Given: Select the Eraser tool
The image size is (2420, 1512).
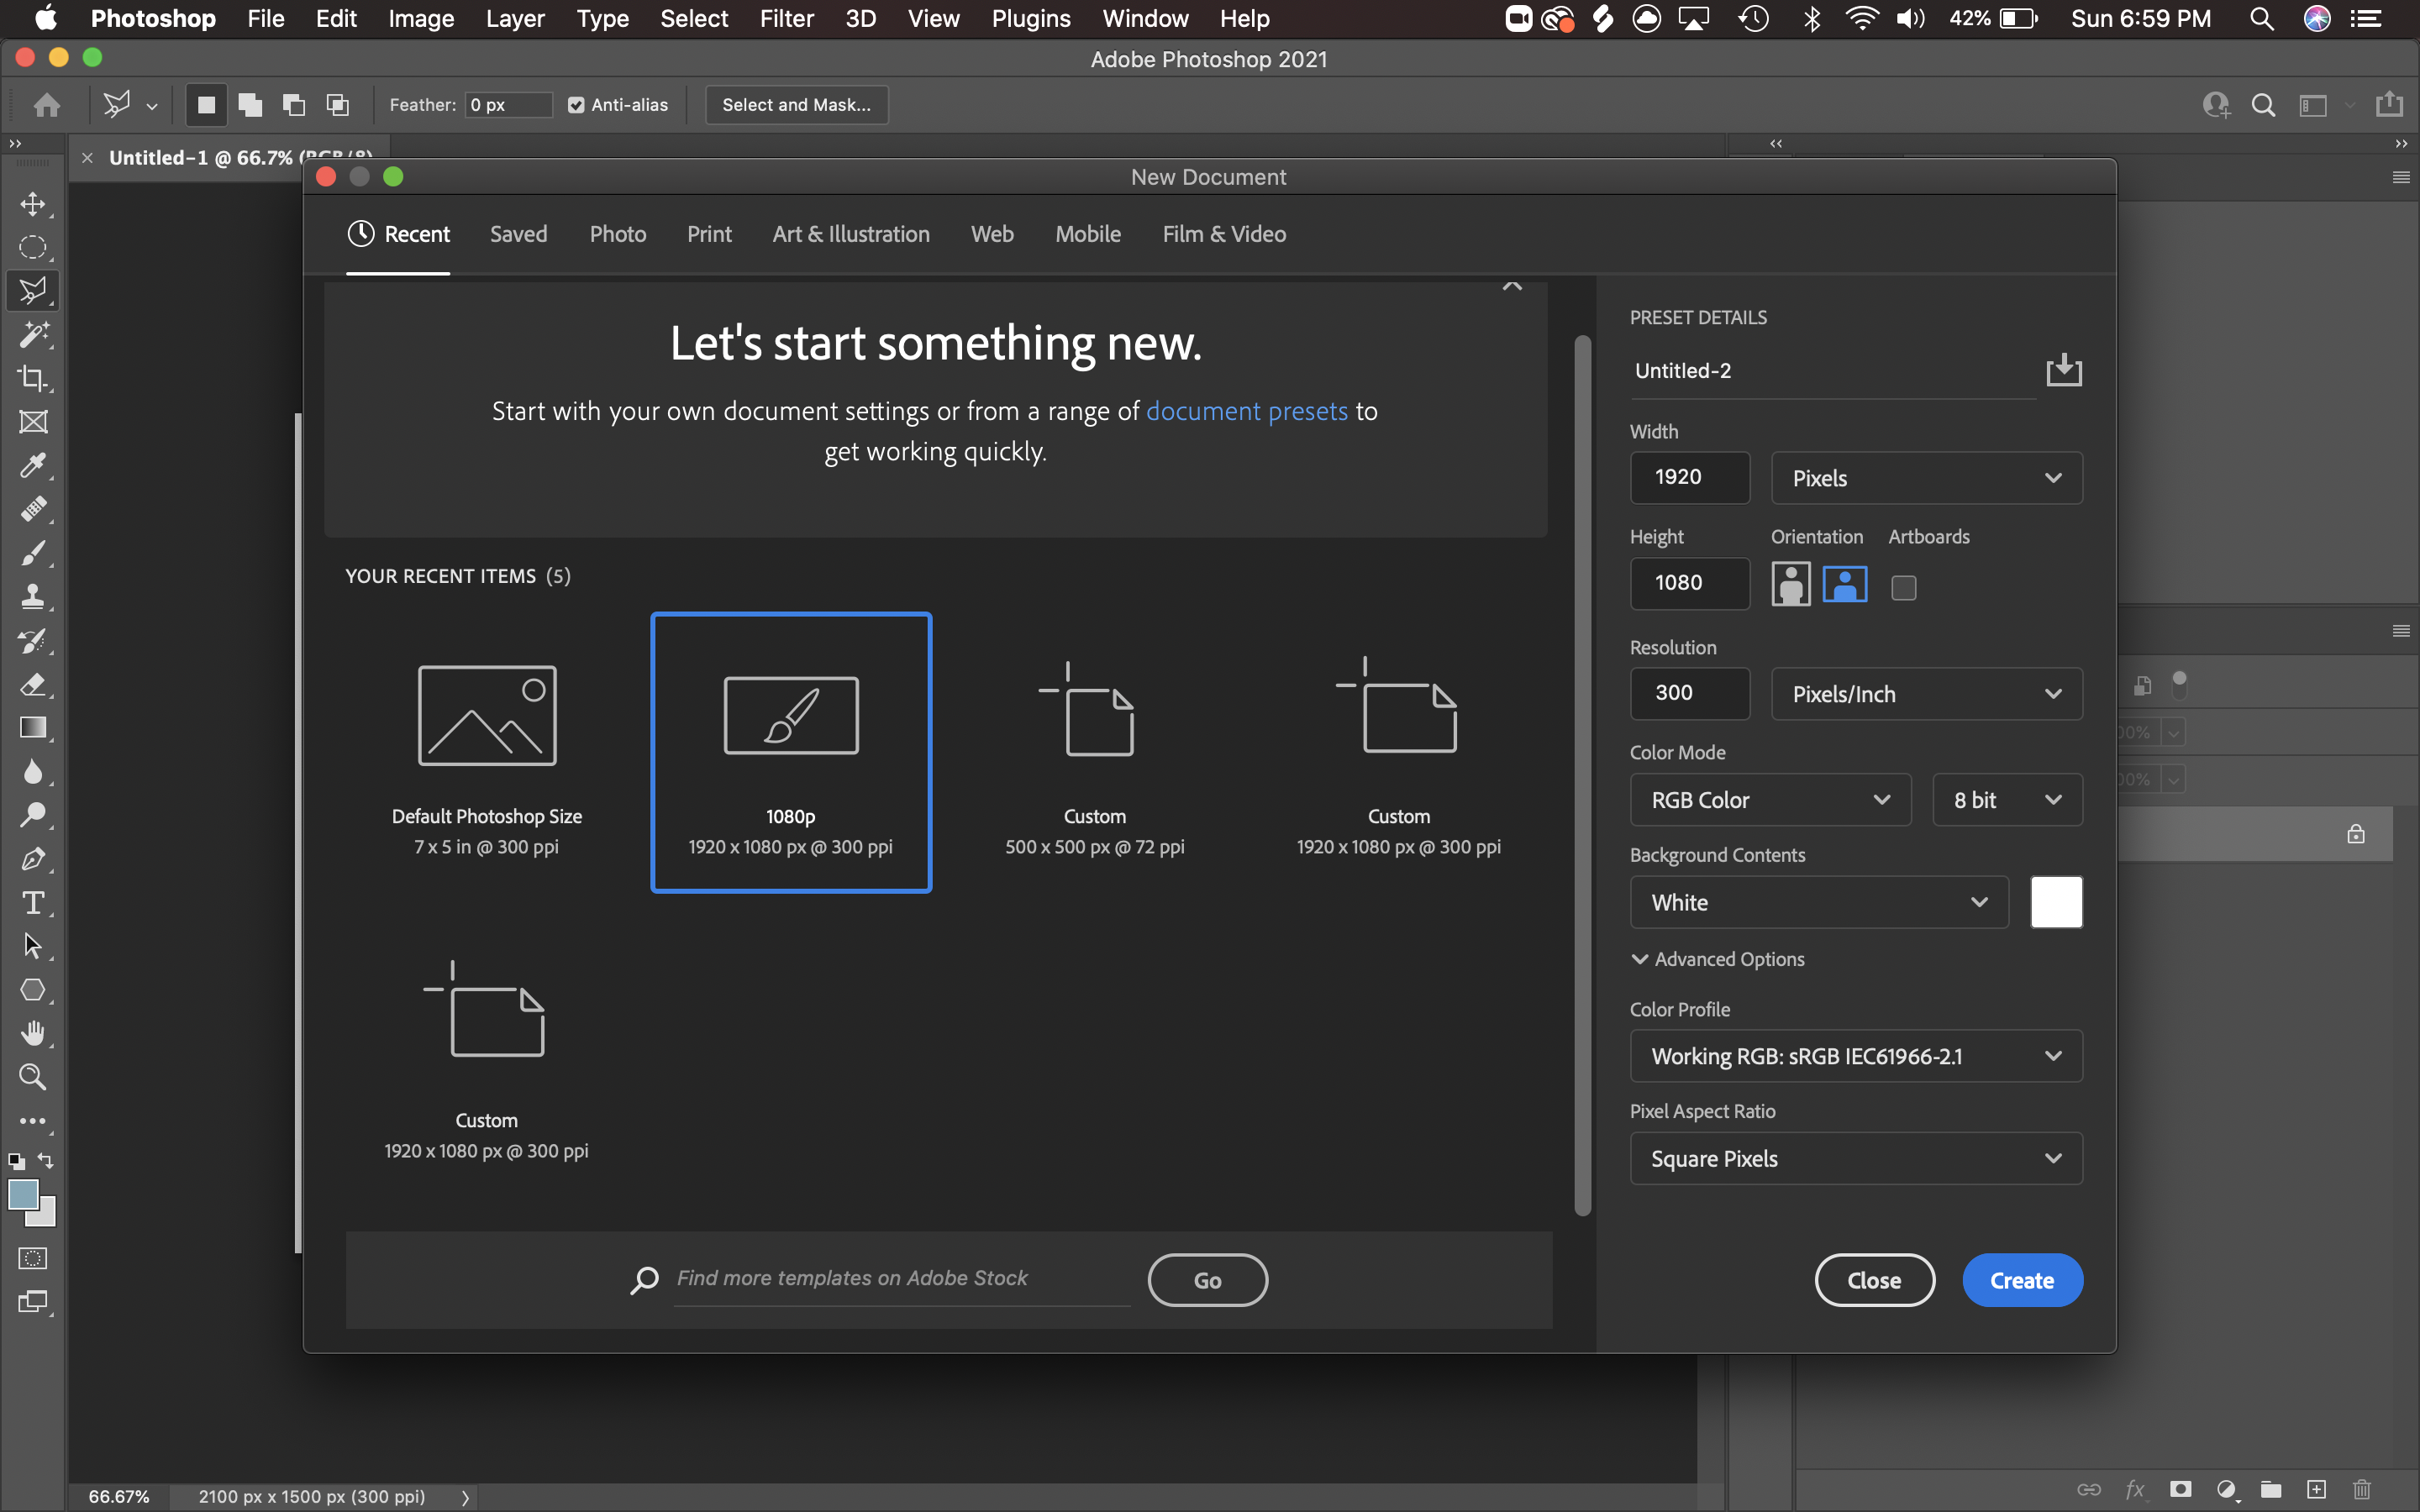Looking at the screenshot, I should tap(33, 685).
